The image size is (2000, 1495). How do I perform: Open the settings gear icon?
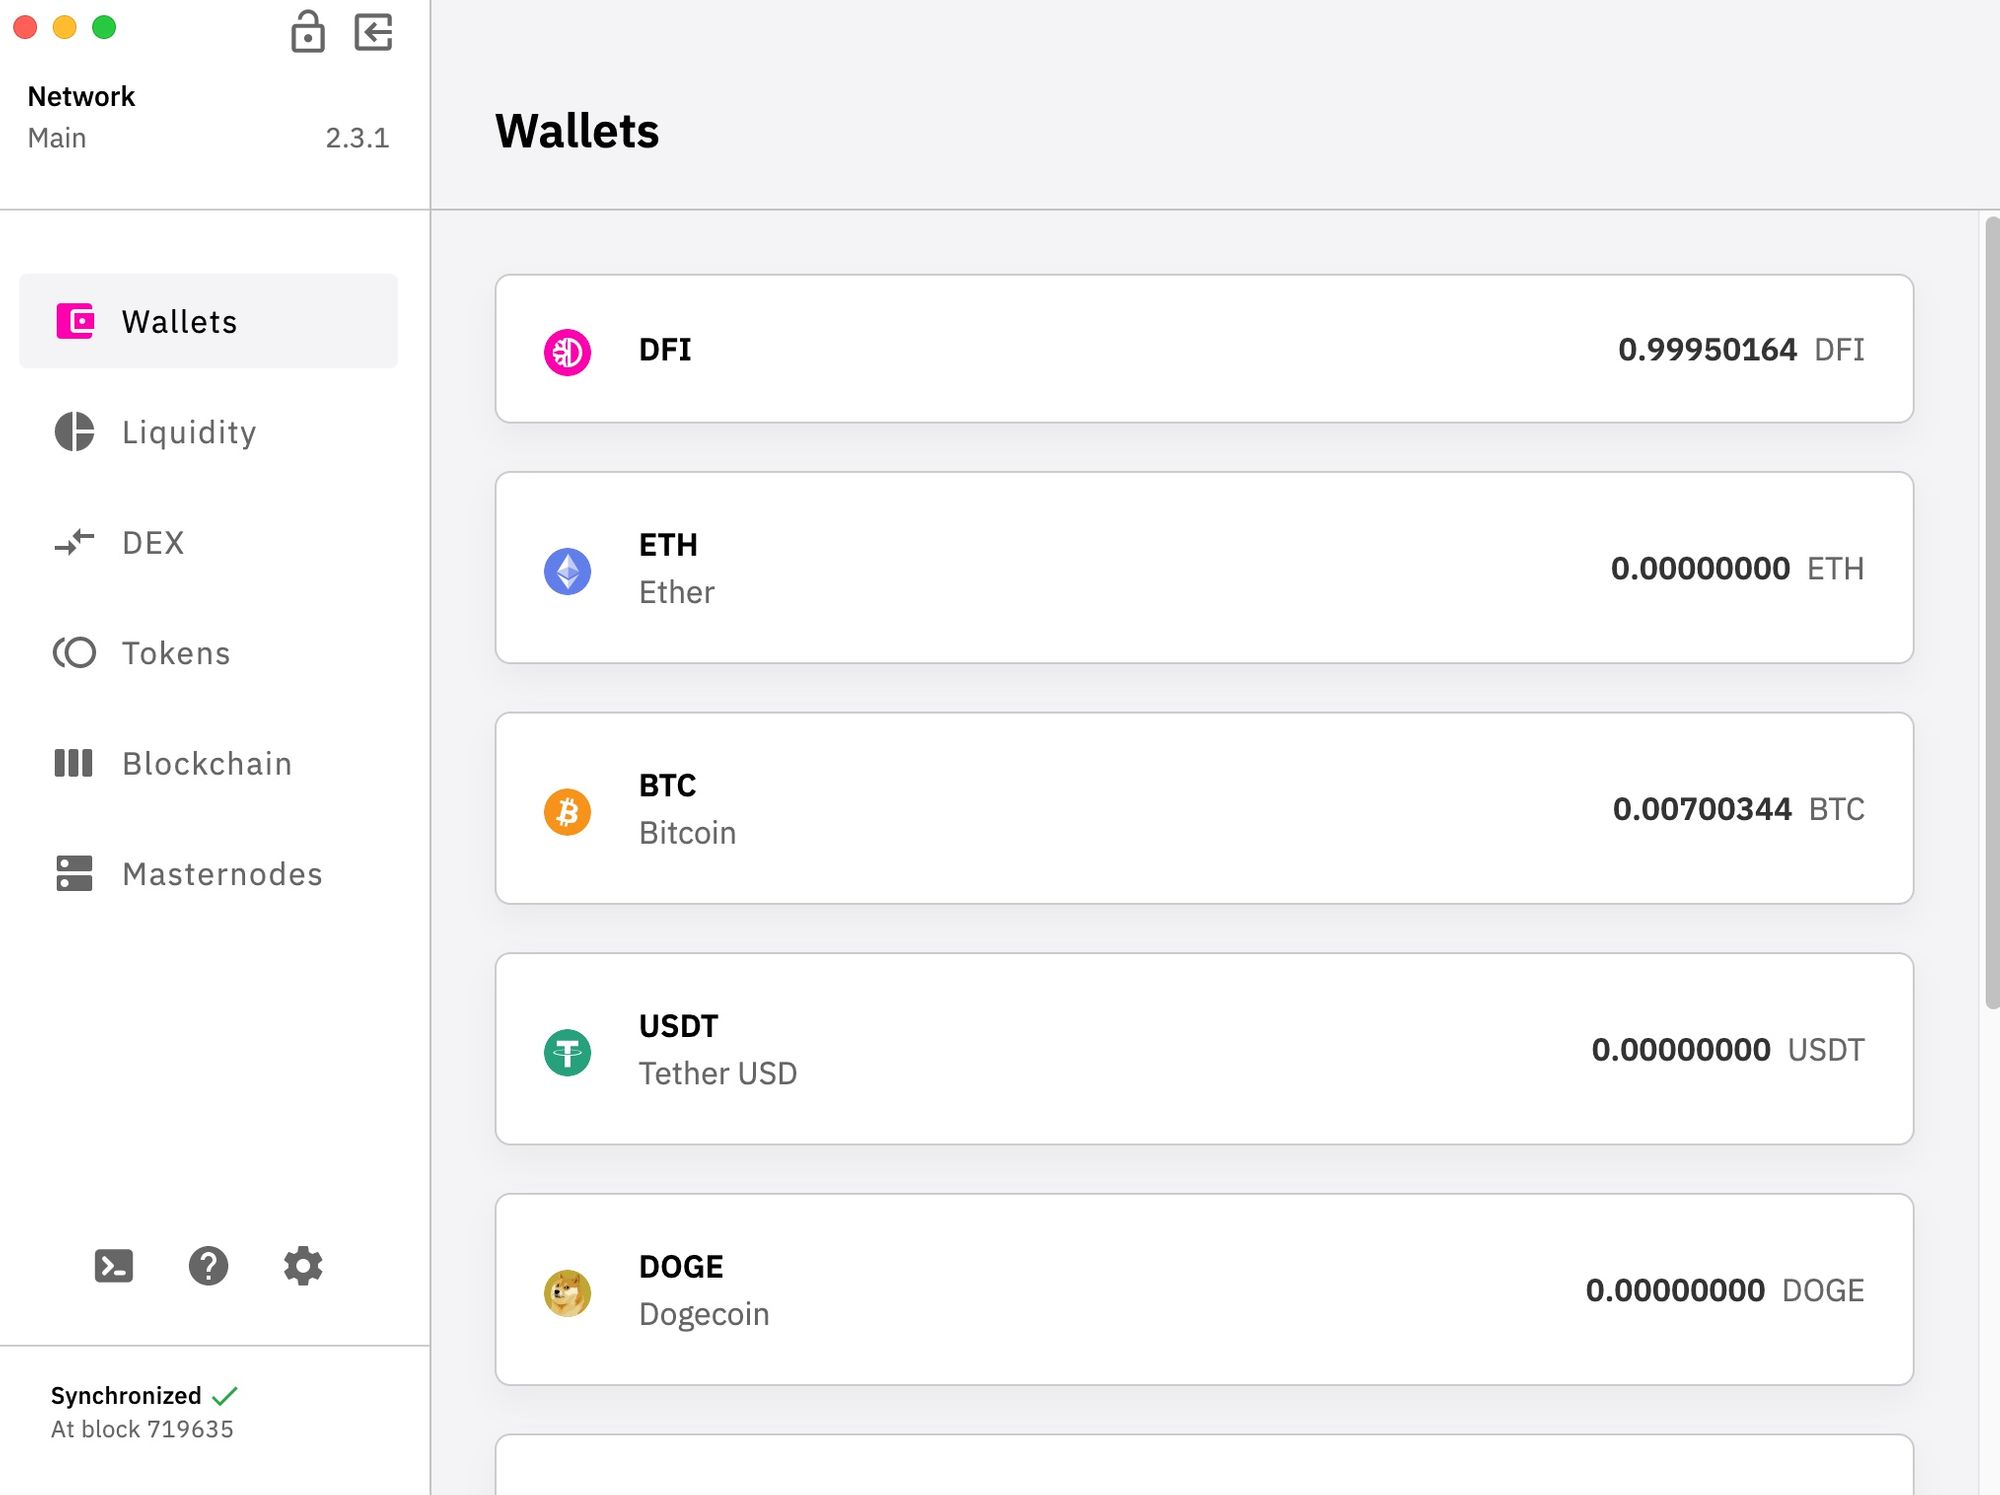pos(303,1266)
